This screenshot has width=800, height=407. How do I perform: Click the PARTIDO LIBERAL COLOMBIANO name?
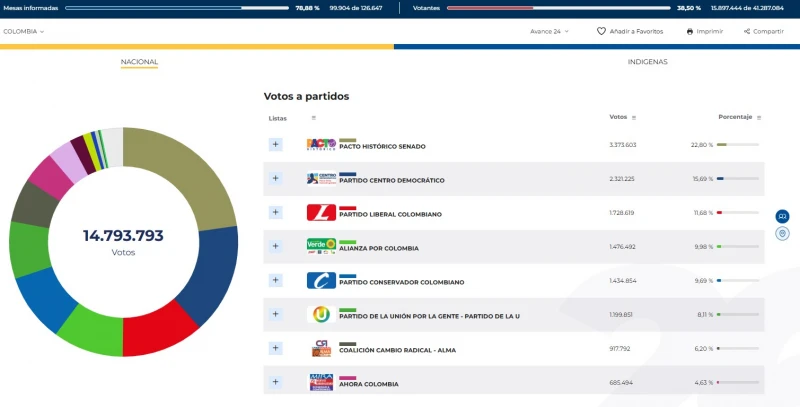point(390,214)
